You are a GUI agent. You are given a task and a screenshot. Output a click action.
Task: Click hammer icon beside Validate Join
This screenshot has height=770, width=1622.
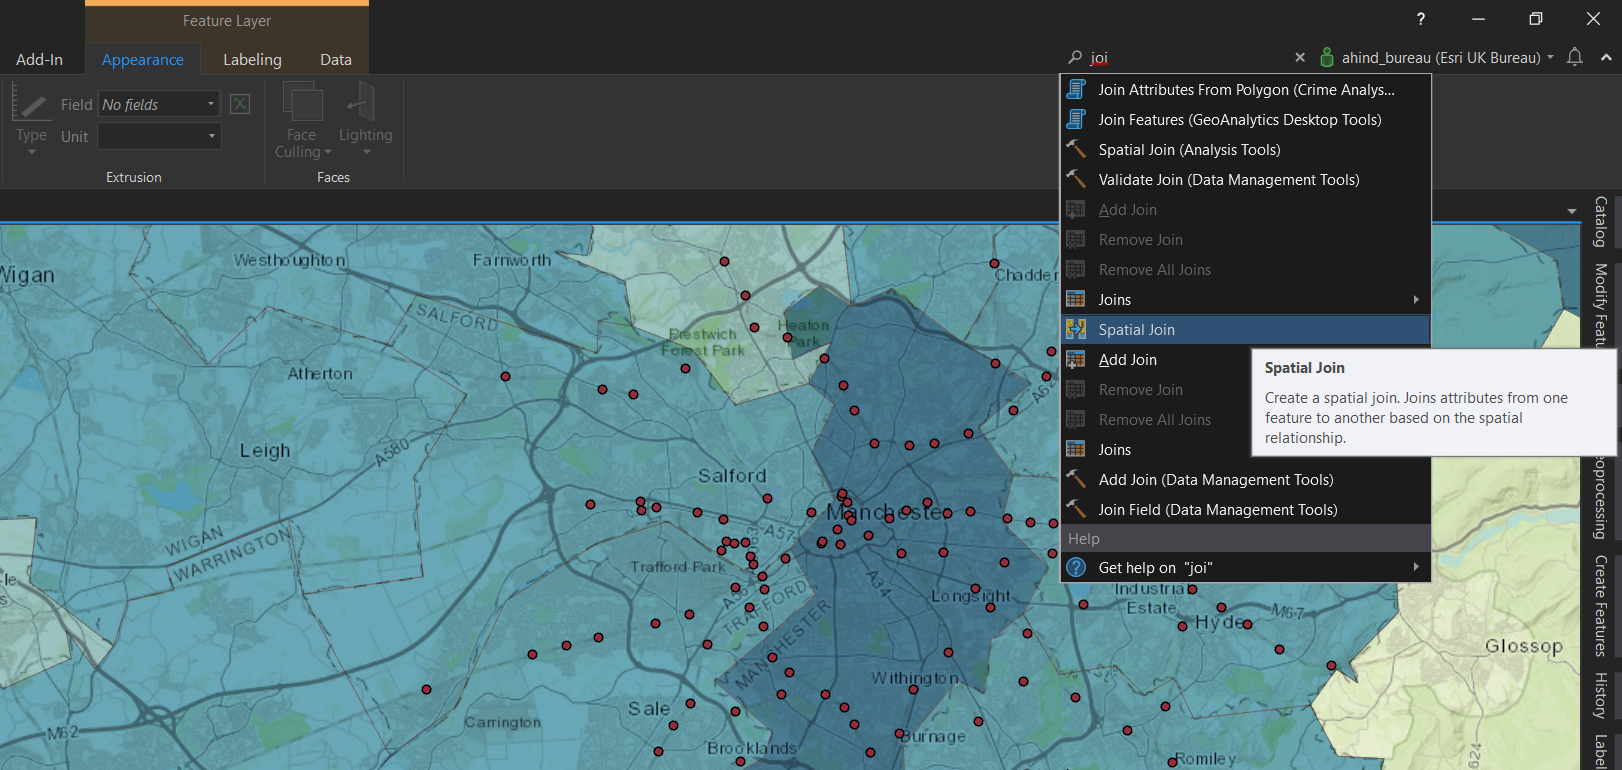(x=1076, y=179)
